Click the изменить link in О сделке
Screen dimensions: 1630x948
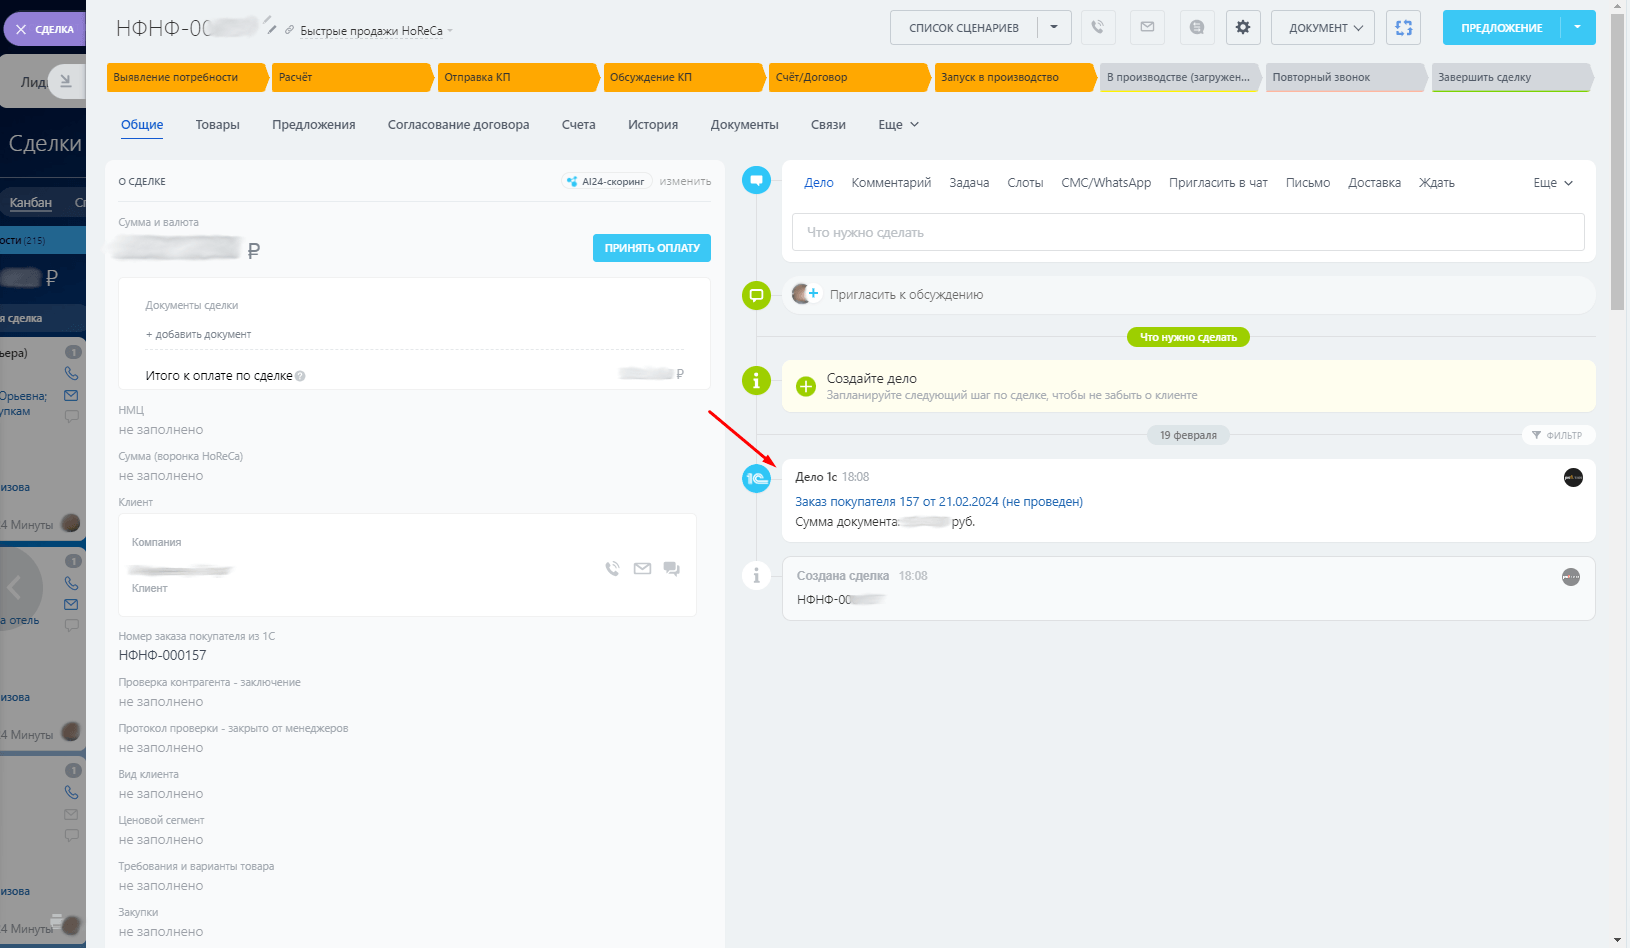(x=685, y=181)
